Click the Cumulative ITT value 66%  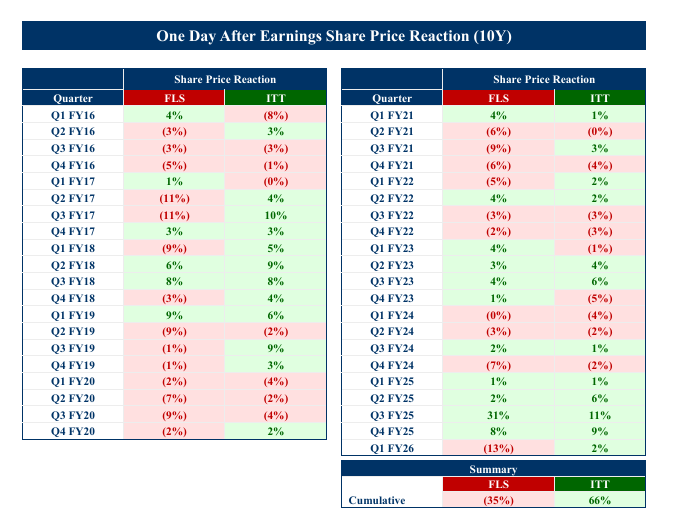click(x=600, y=500)
